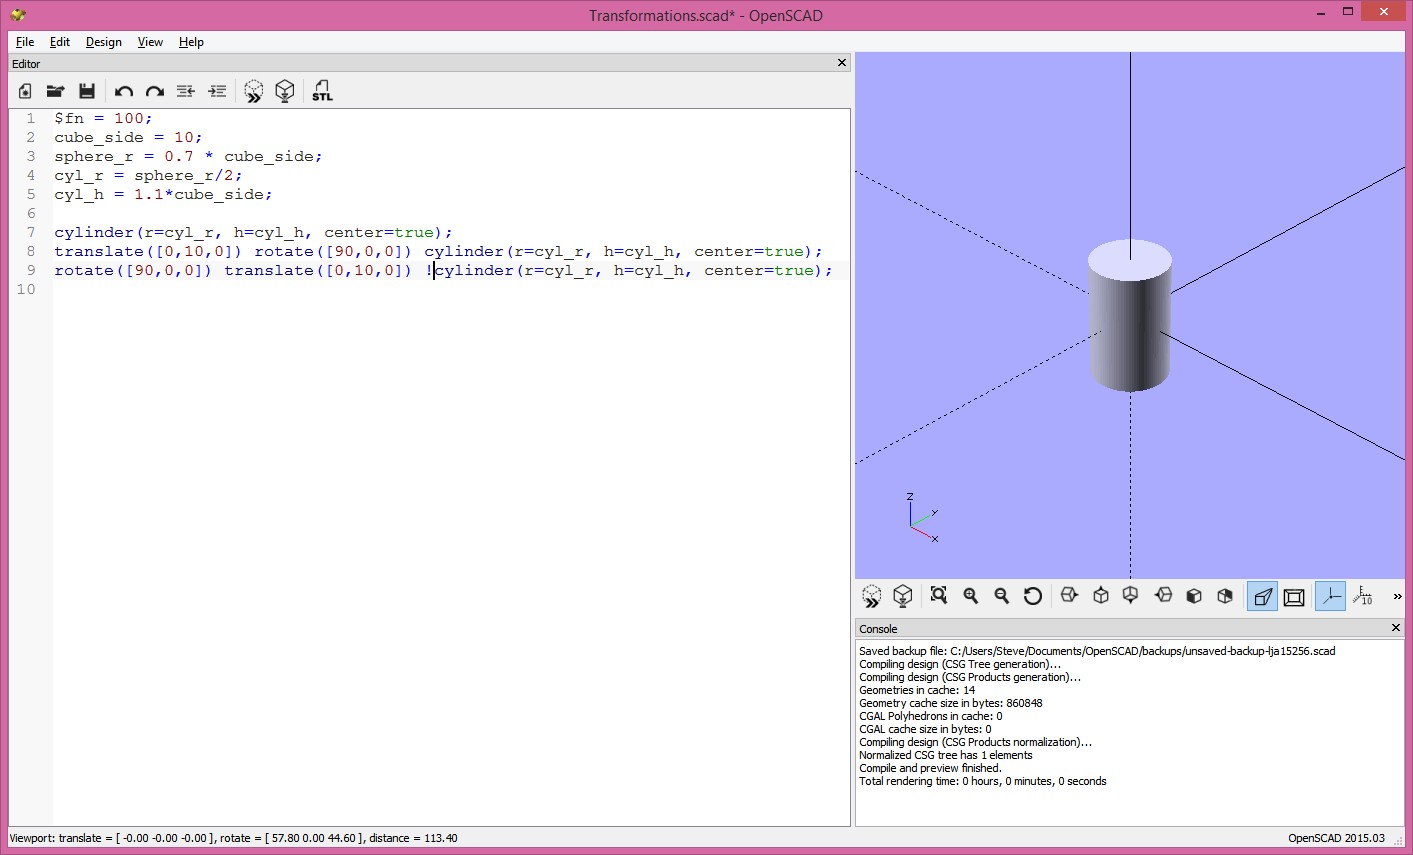This screenshot has width=1413, height=855.
Task: Open the File menu
Action: coord(24,42)
